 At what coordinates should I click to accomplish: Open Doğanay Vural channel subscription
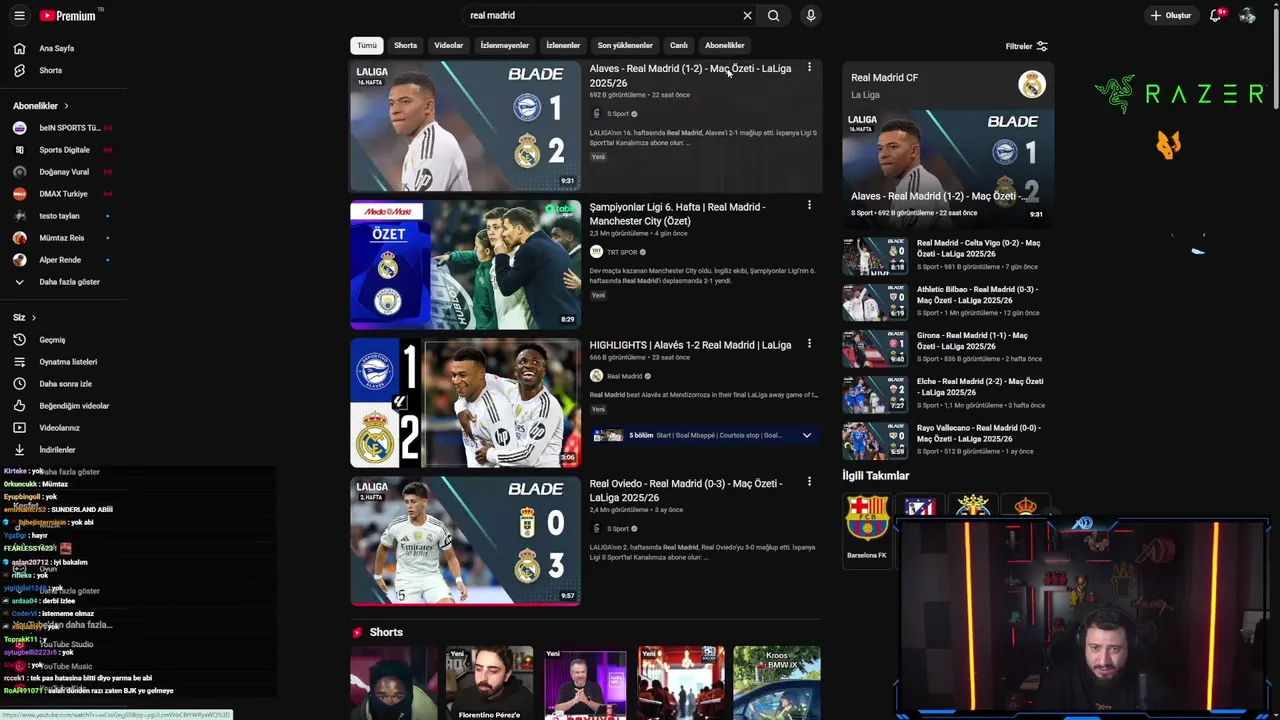tap(61, 172)
